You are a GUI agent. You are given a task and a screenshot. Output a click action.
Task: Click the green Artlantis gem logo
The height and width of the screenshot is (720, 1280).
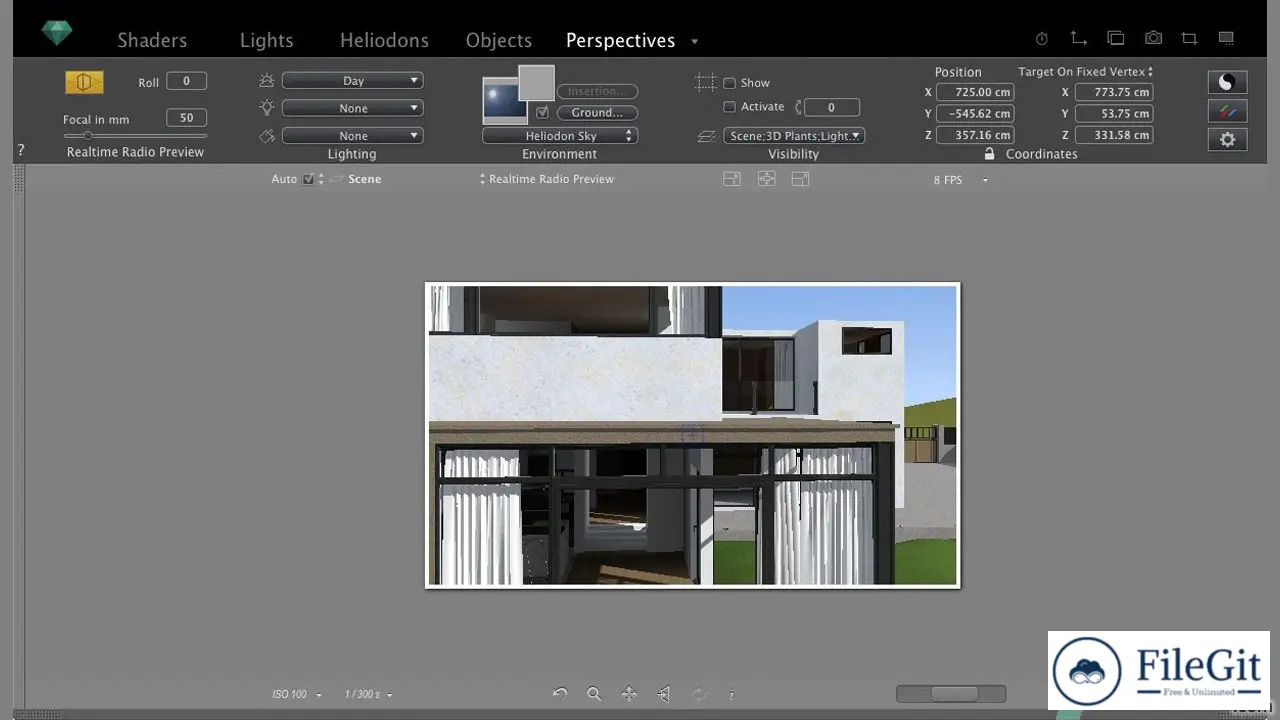coord(57,33)
